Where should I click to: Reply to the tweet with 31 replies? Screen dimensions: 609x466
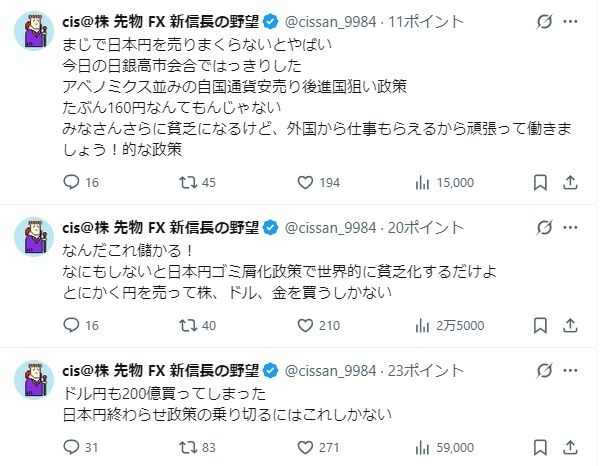[70, 447]
